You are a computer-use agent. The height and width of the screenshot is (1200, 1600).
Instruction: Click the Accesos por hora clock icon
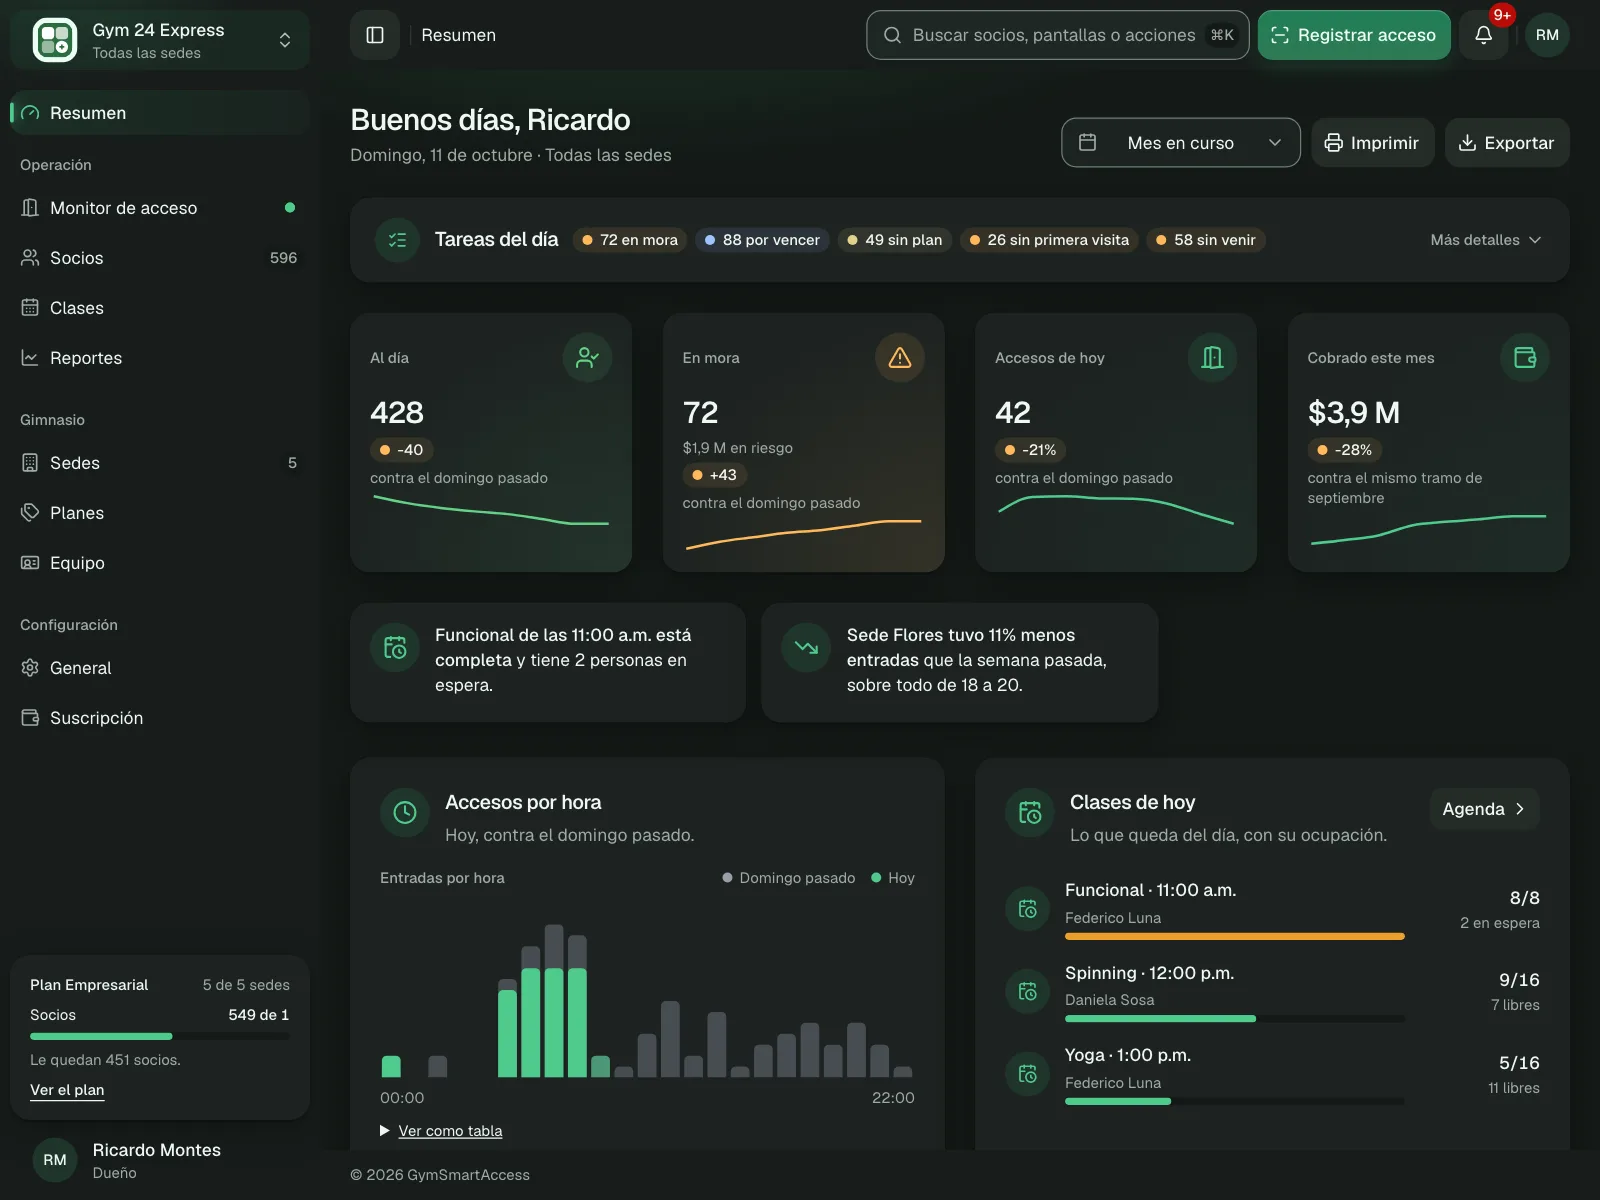[405, 812]
